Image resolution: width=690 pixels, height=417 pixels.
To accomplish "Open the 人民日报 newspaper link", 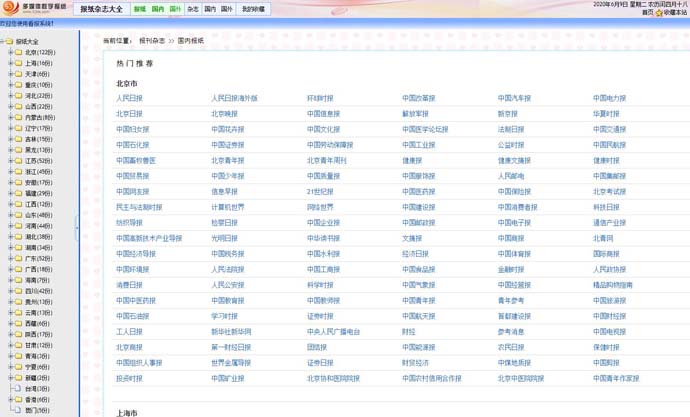I will 129,98.
